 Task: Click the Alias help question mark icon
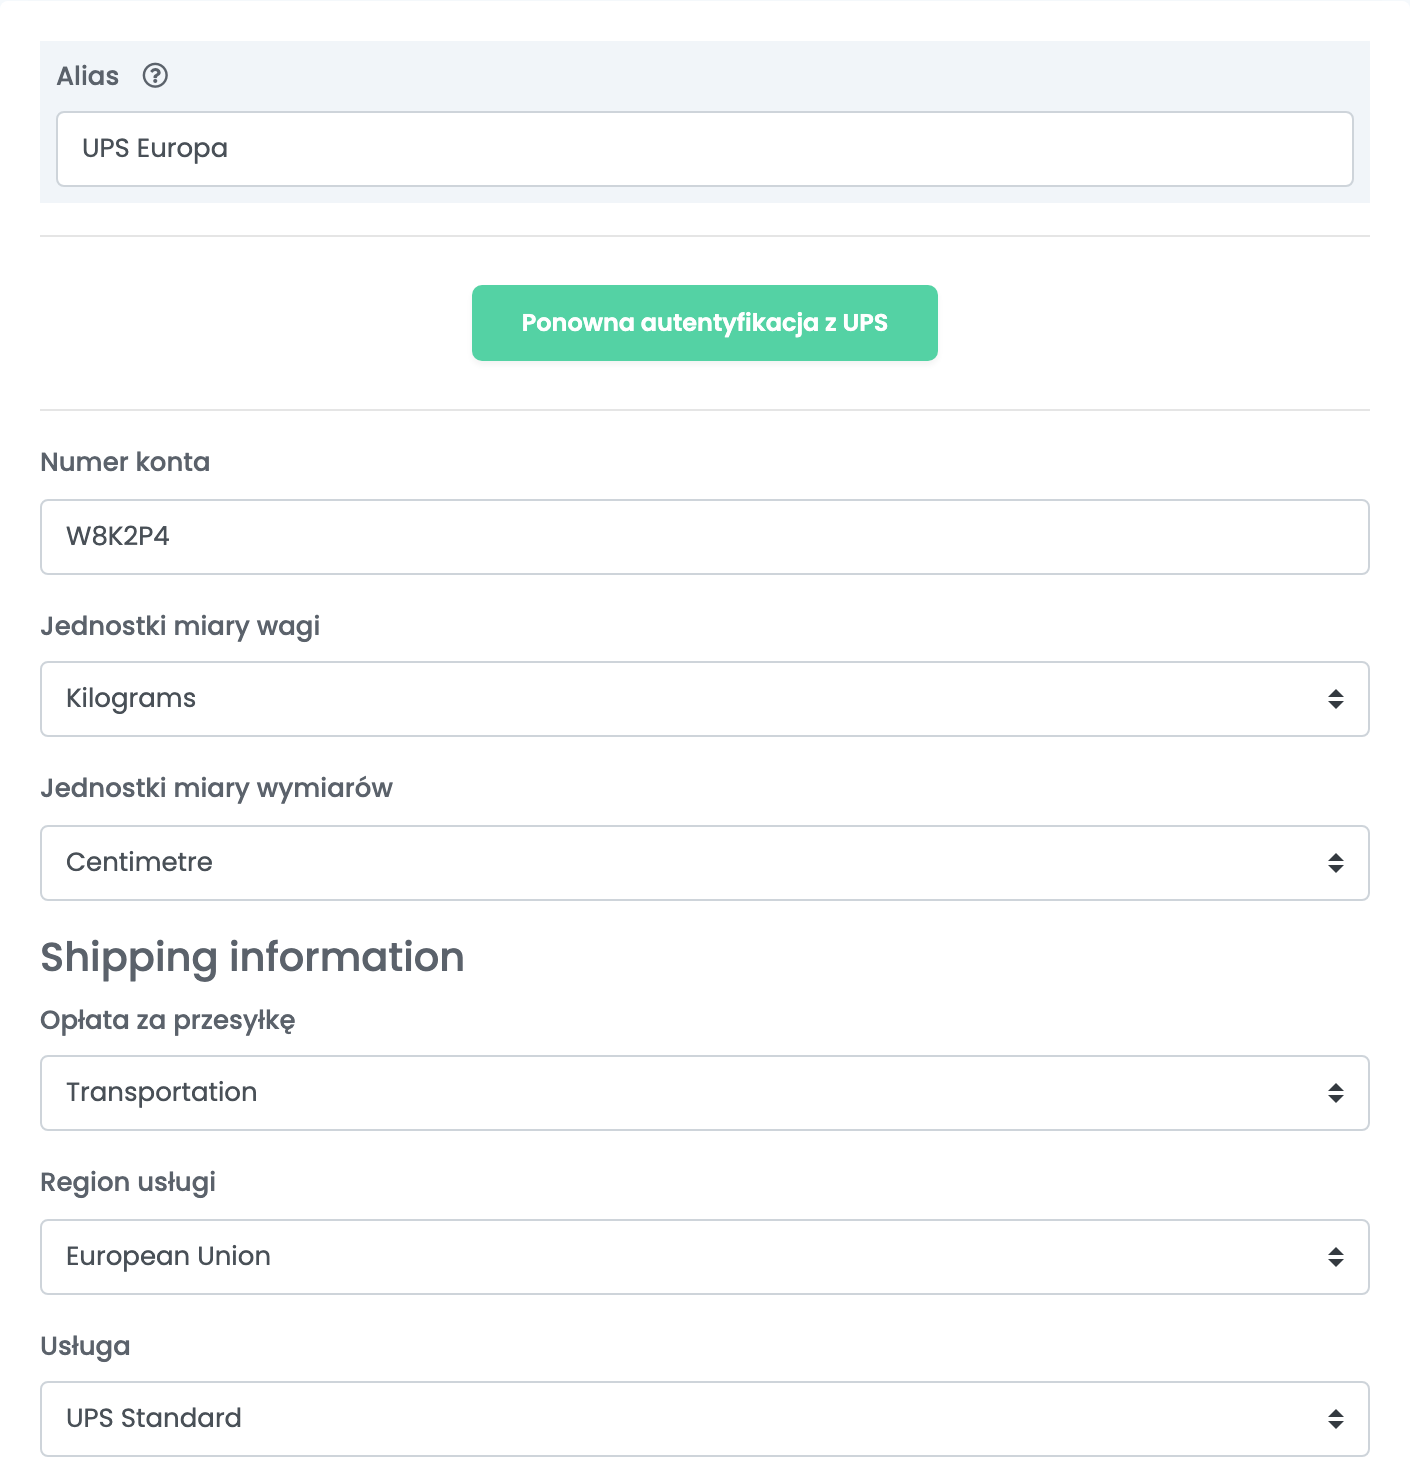click(x=155, y=76)
